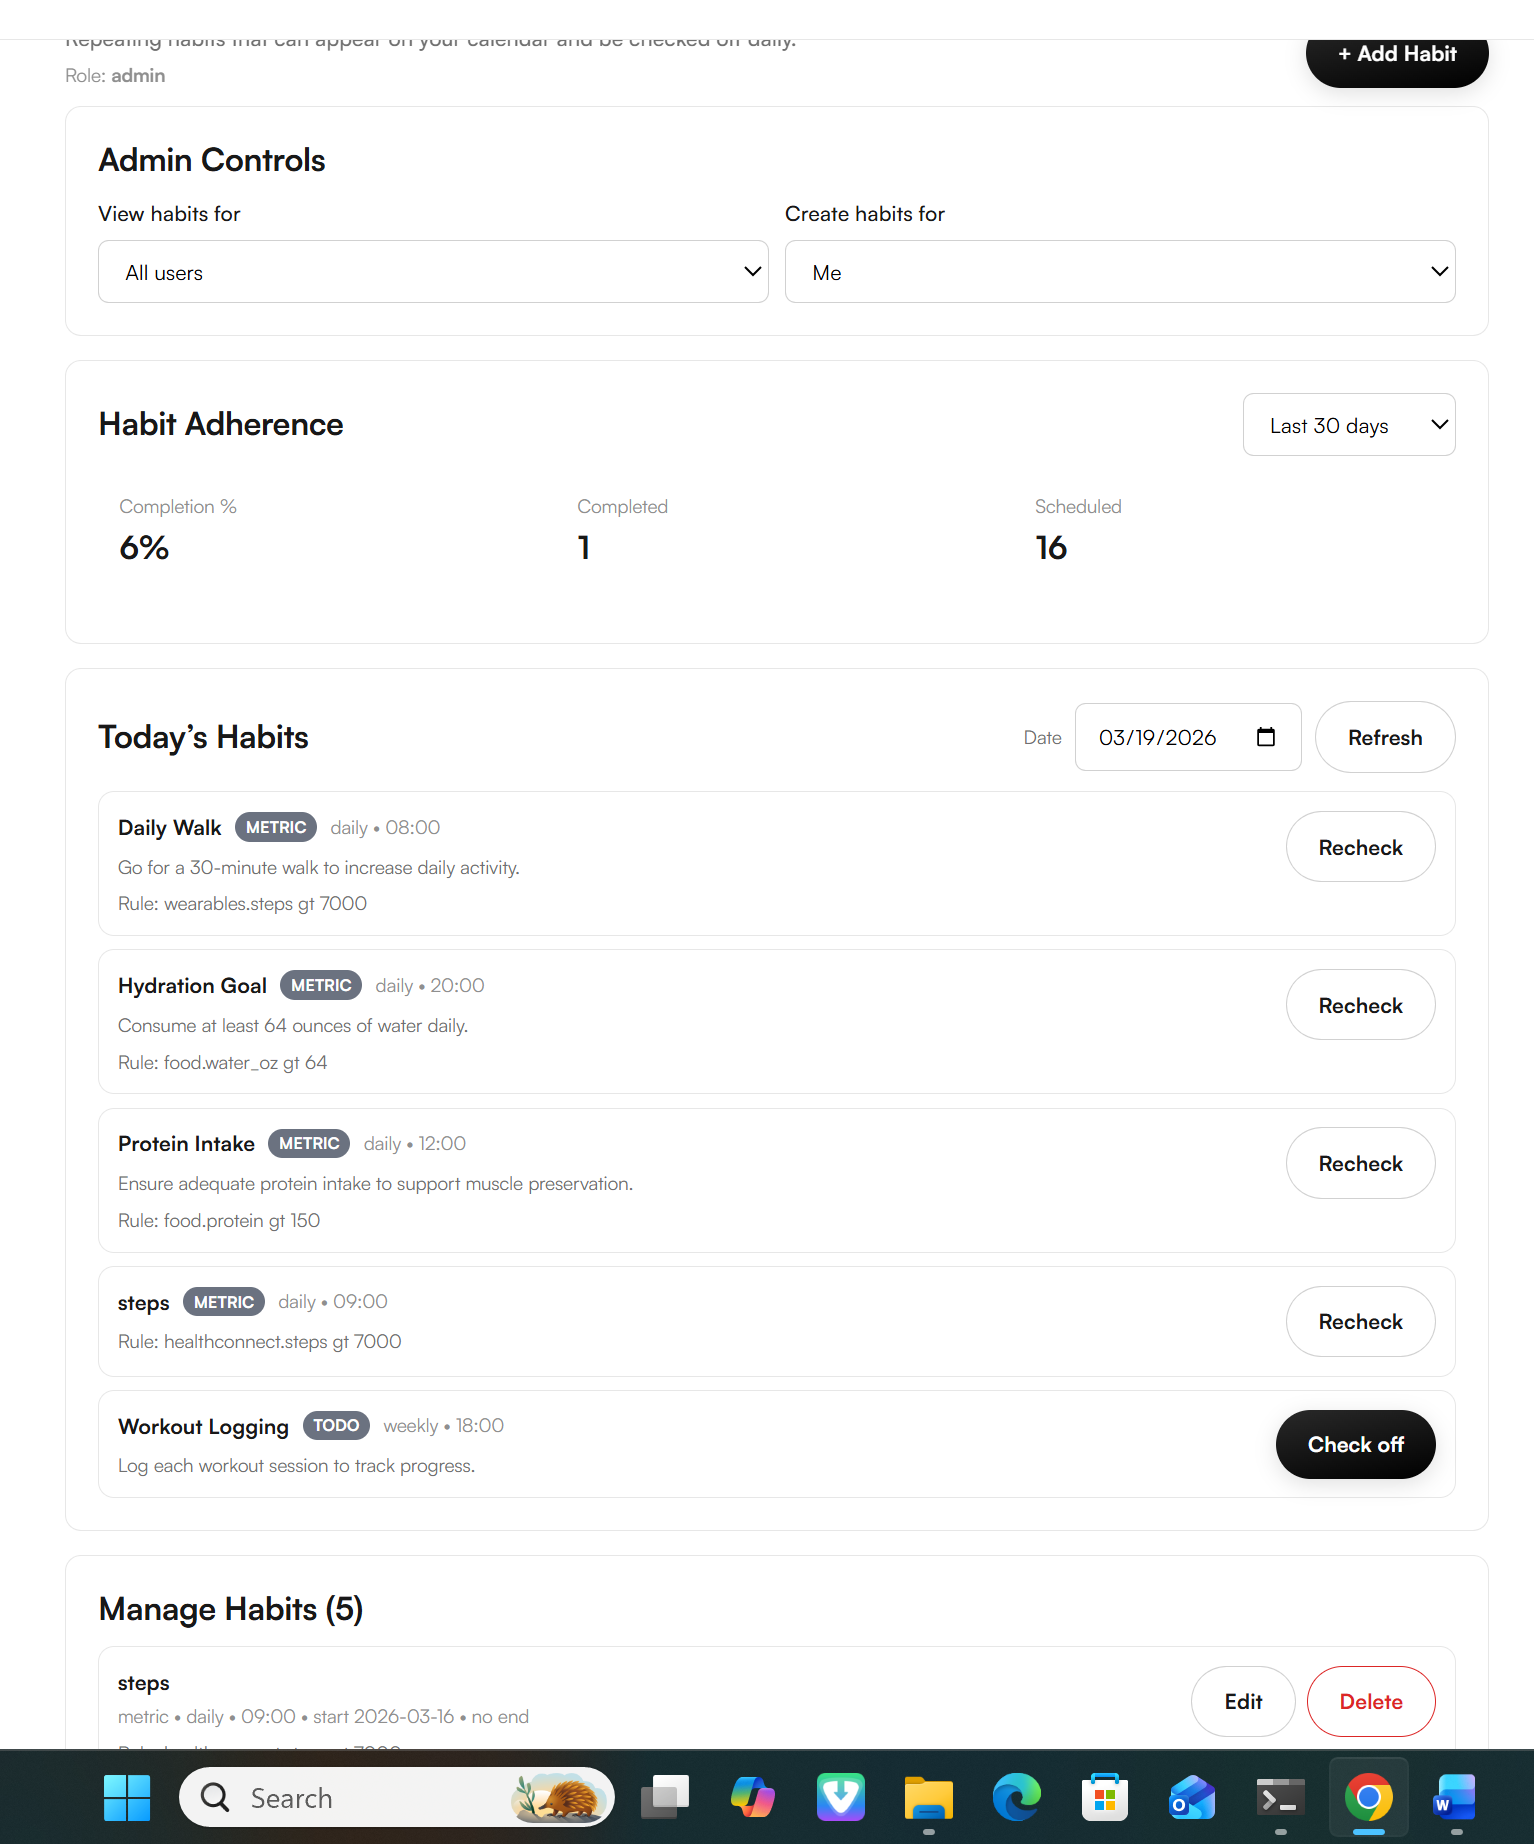
Task: Launch Copilot from the taskbar
Action: click(x=752, y=1797)
